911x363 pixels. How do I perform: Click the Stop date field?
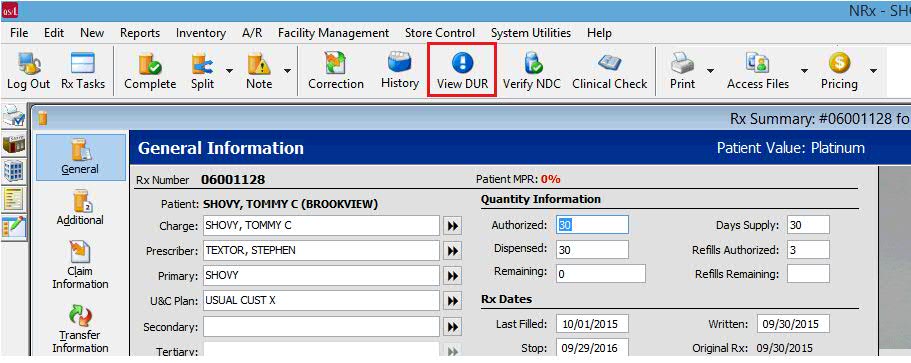coord(592,348)
